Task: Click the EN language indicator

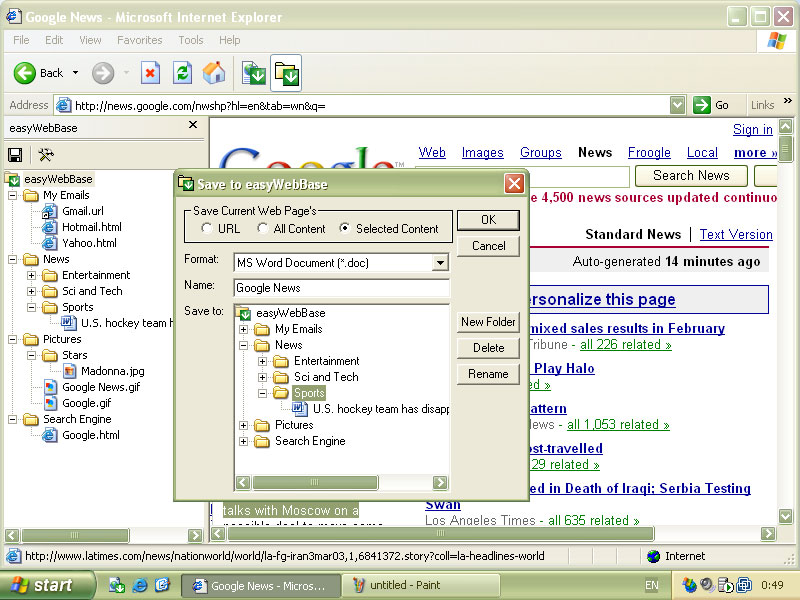Action: click(652, 585)
